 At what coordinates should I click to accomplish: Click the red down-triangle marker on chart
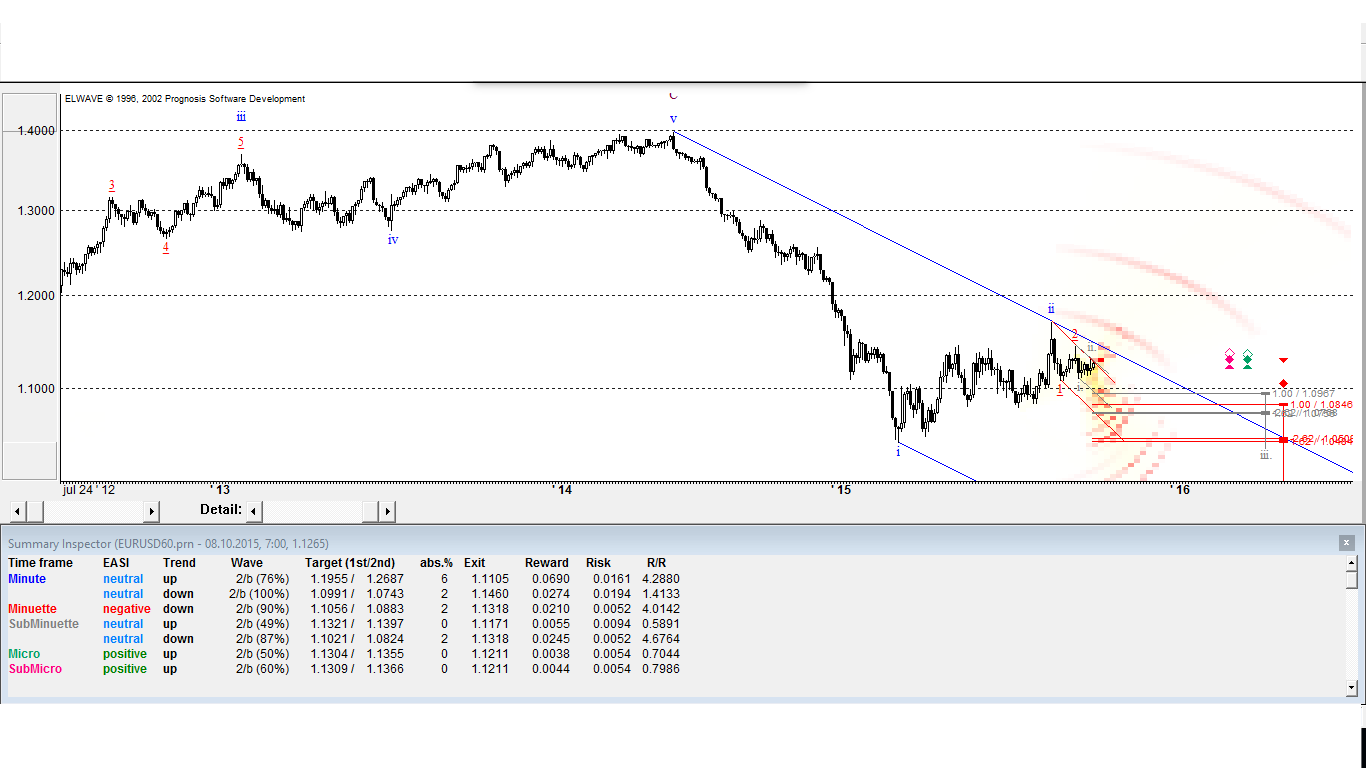1283,360
